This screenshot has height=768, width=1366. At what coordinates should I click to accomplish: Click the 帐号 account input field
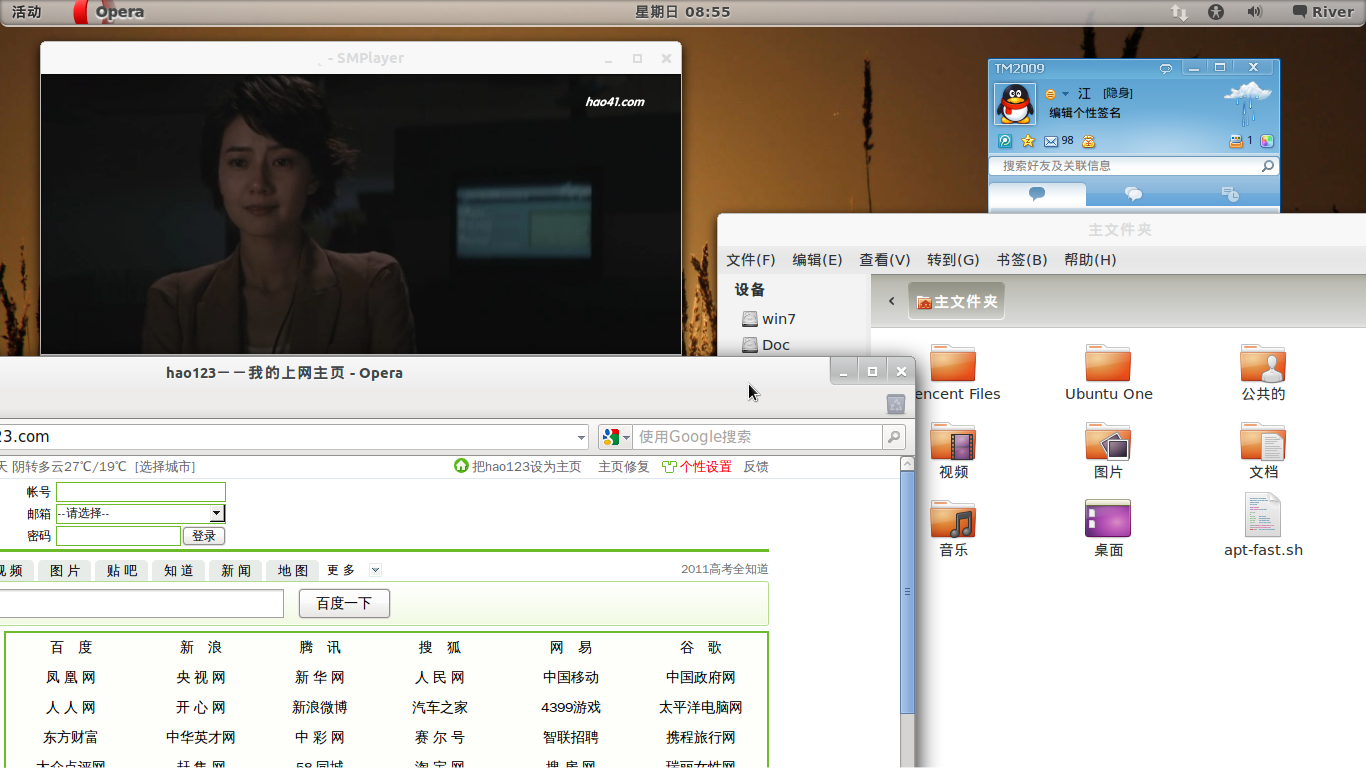tap(141, 492)
